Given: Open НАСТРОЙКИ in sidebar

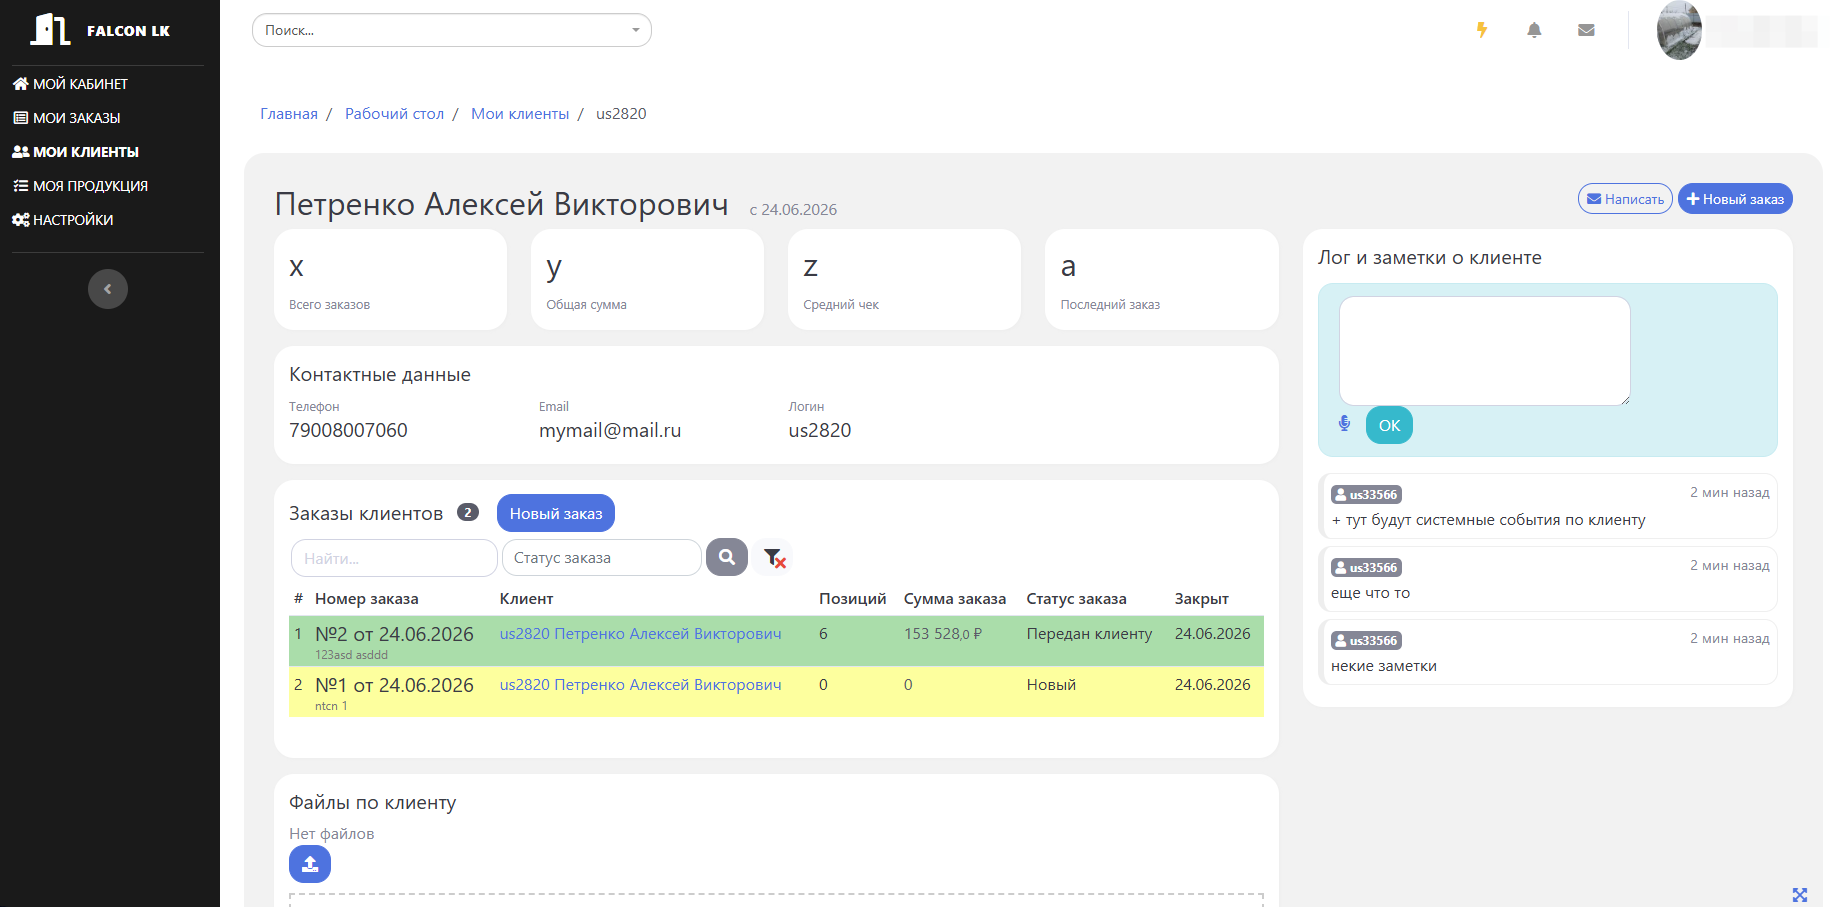Looking at the screenshot, I should pos(62,220).
